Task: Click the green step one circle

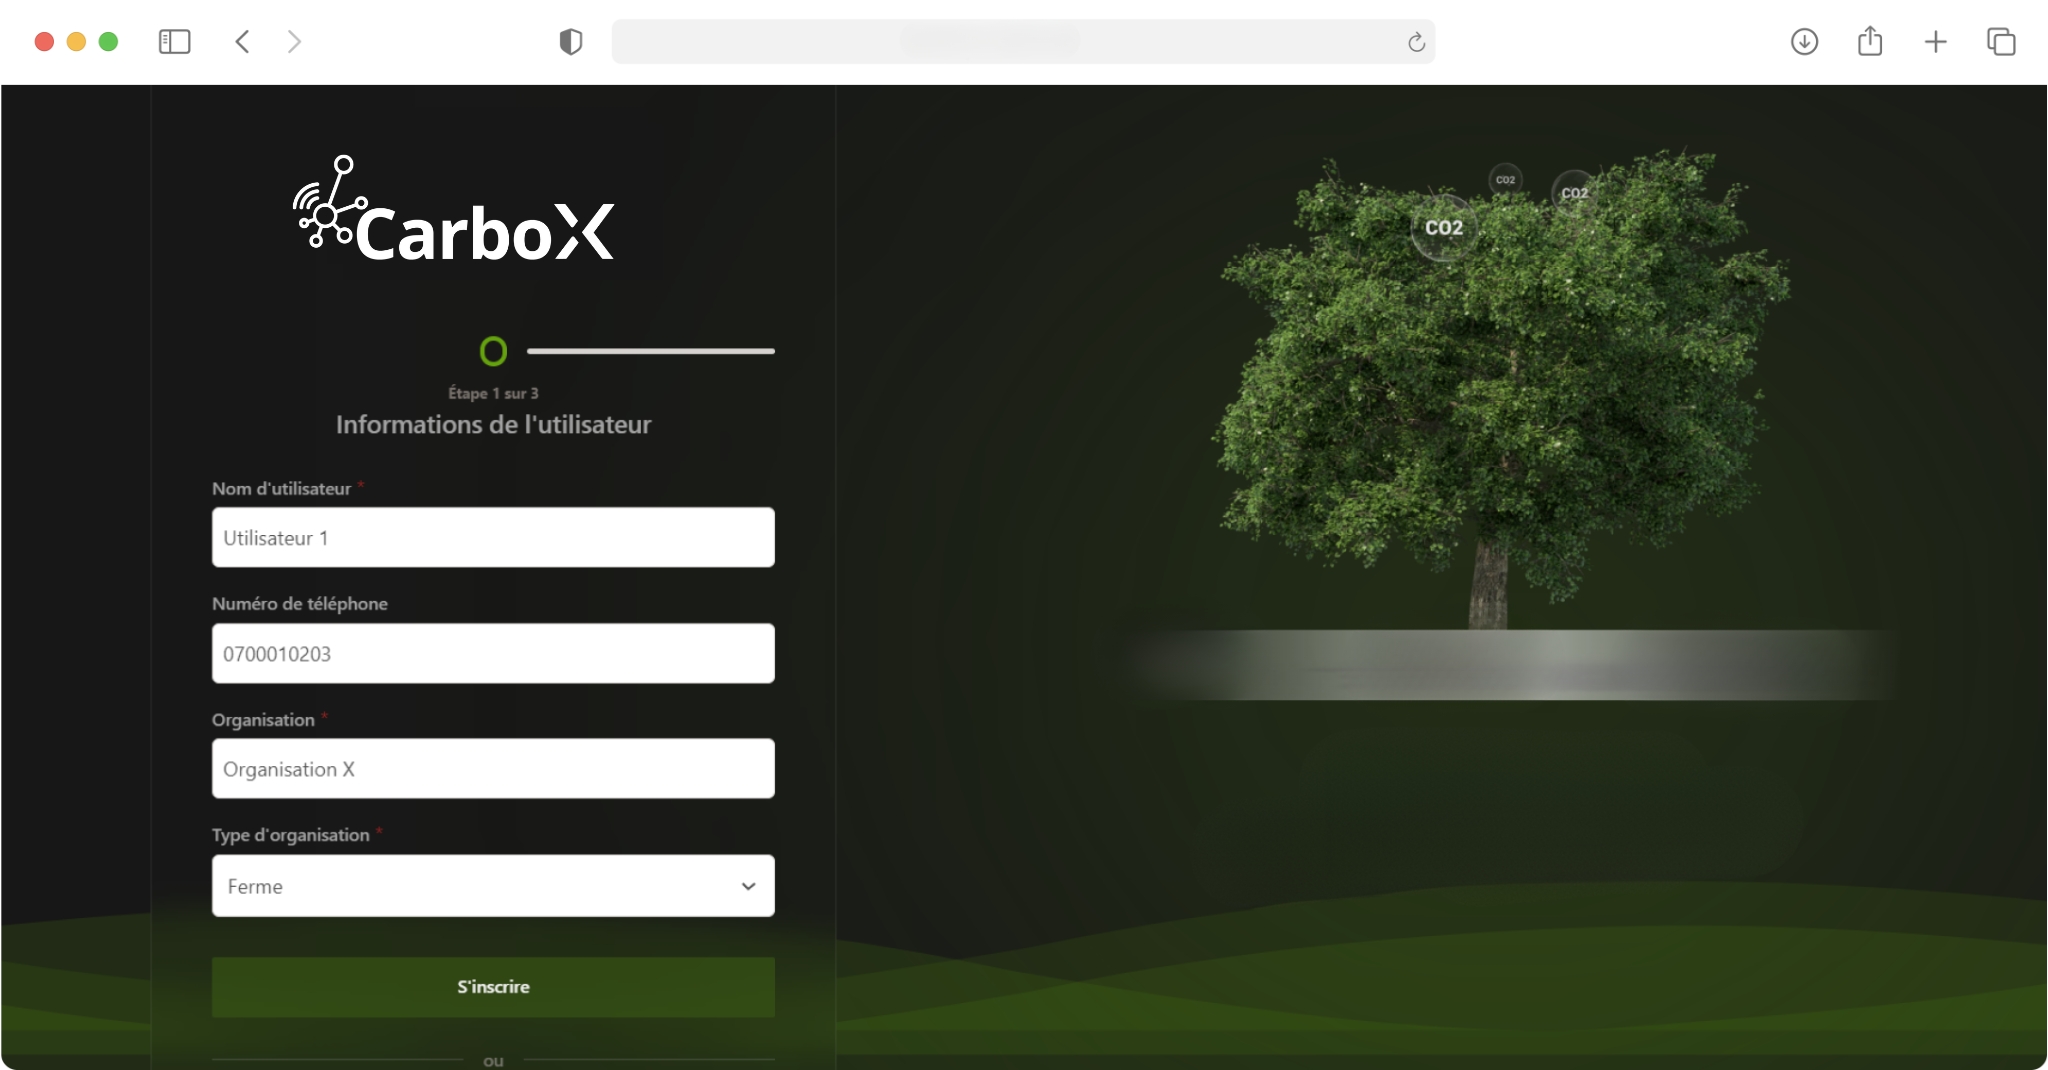Action: click(x=493, y=351)
